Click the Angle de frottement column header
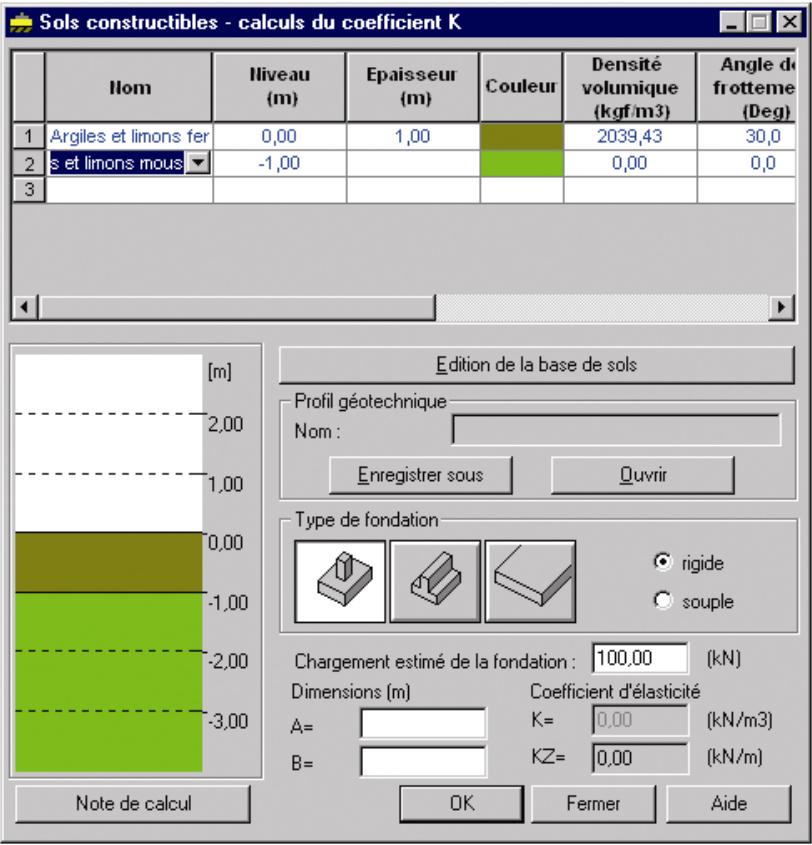 tap(746, 87)
